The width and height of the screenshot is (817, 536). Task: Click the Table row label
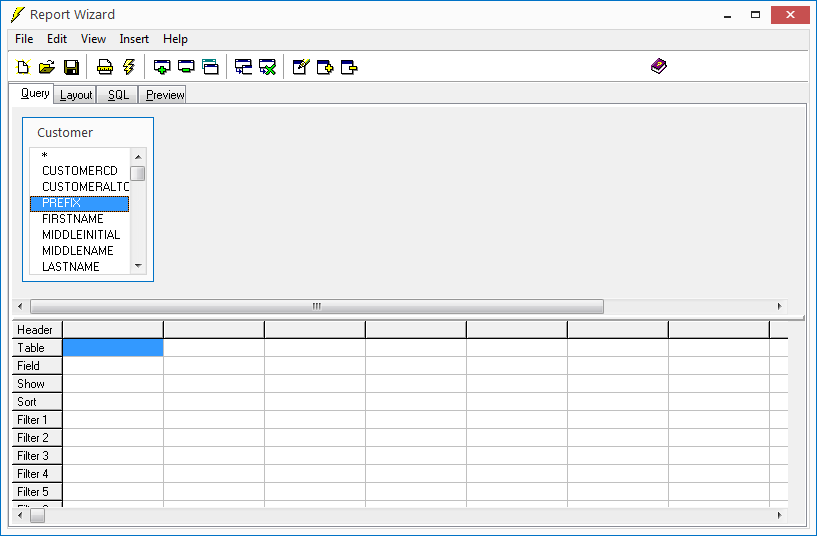click(37, 348)
